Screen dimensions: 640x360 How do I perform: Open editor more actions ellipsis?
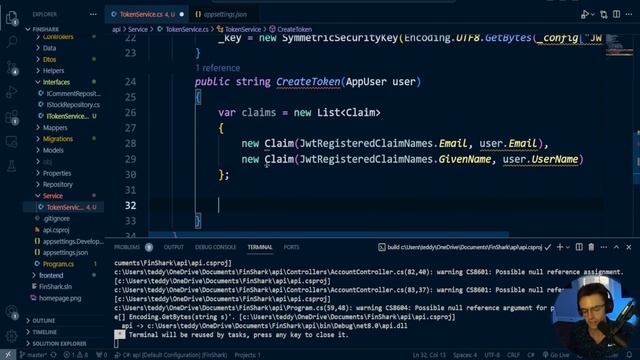click(x=629, y=14)
